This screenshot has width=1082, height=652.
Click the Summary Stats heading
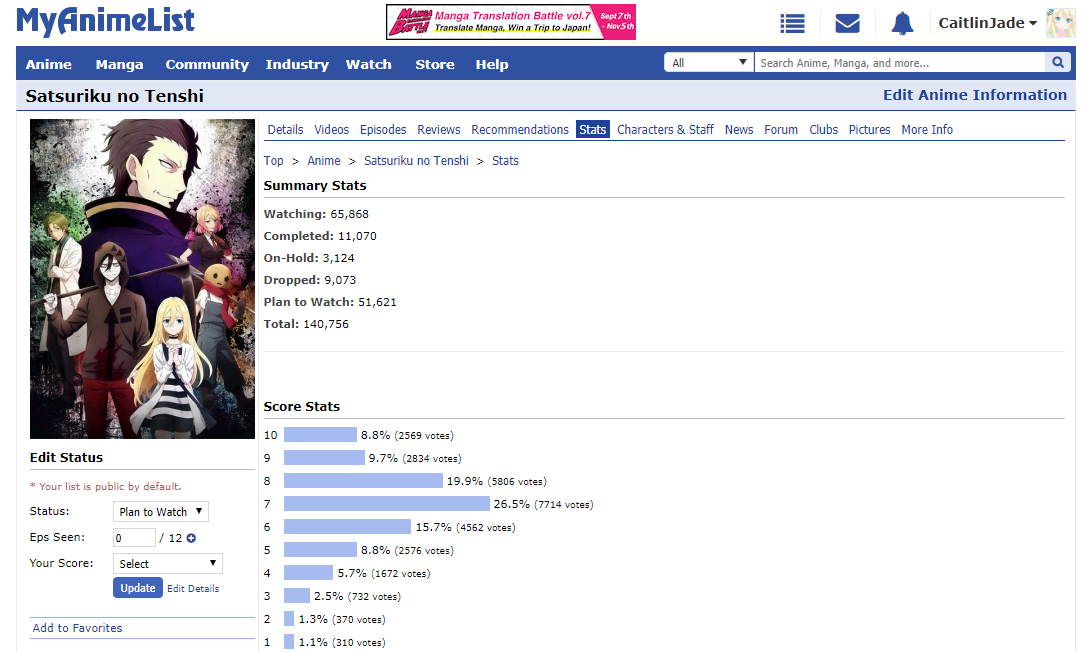315,186
